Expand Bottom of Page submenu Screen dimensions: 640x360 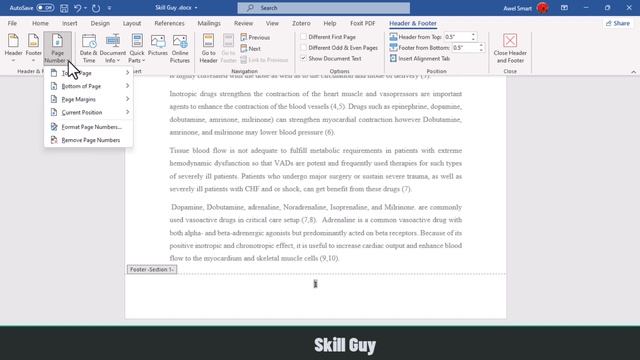tap(89, 86)
